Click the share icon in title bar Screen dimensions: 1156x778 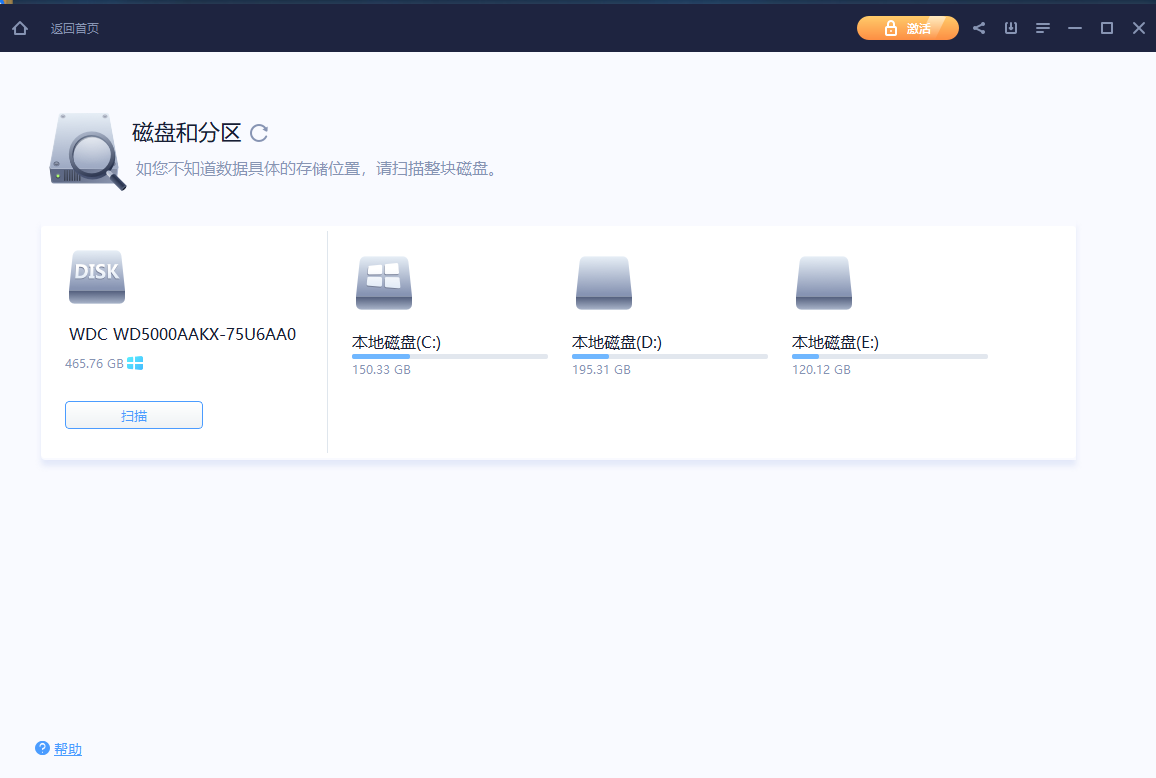(x=979, y=28)
